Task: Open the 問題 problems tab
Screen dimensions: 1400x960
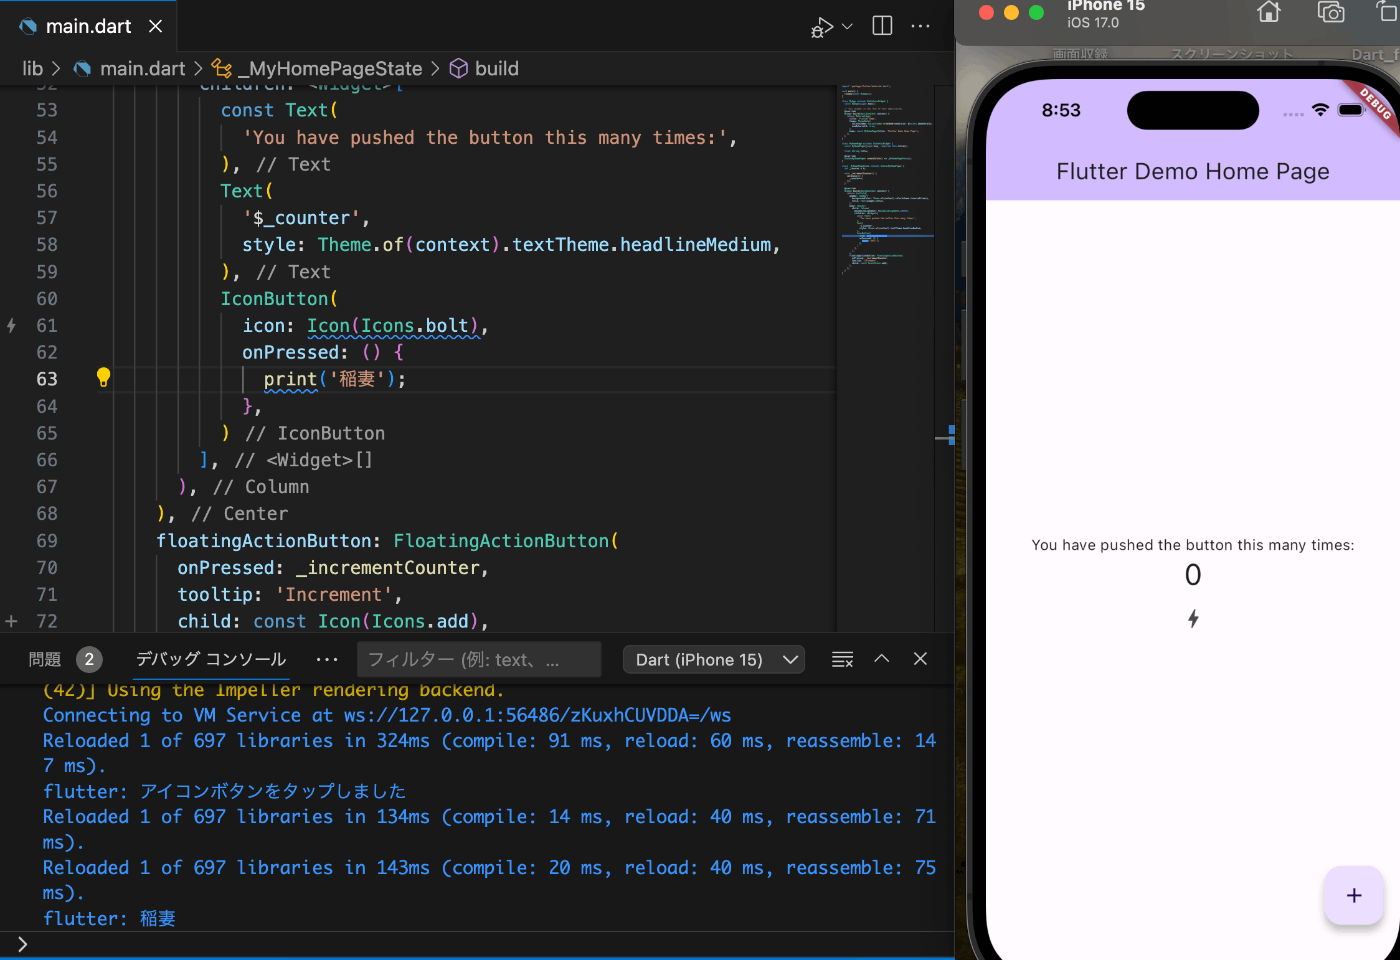Action: 45,659
